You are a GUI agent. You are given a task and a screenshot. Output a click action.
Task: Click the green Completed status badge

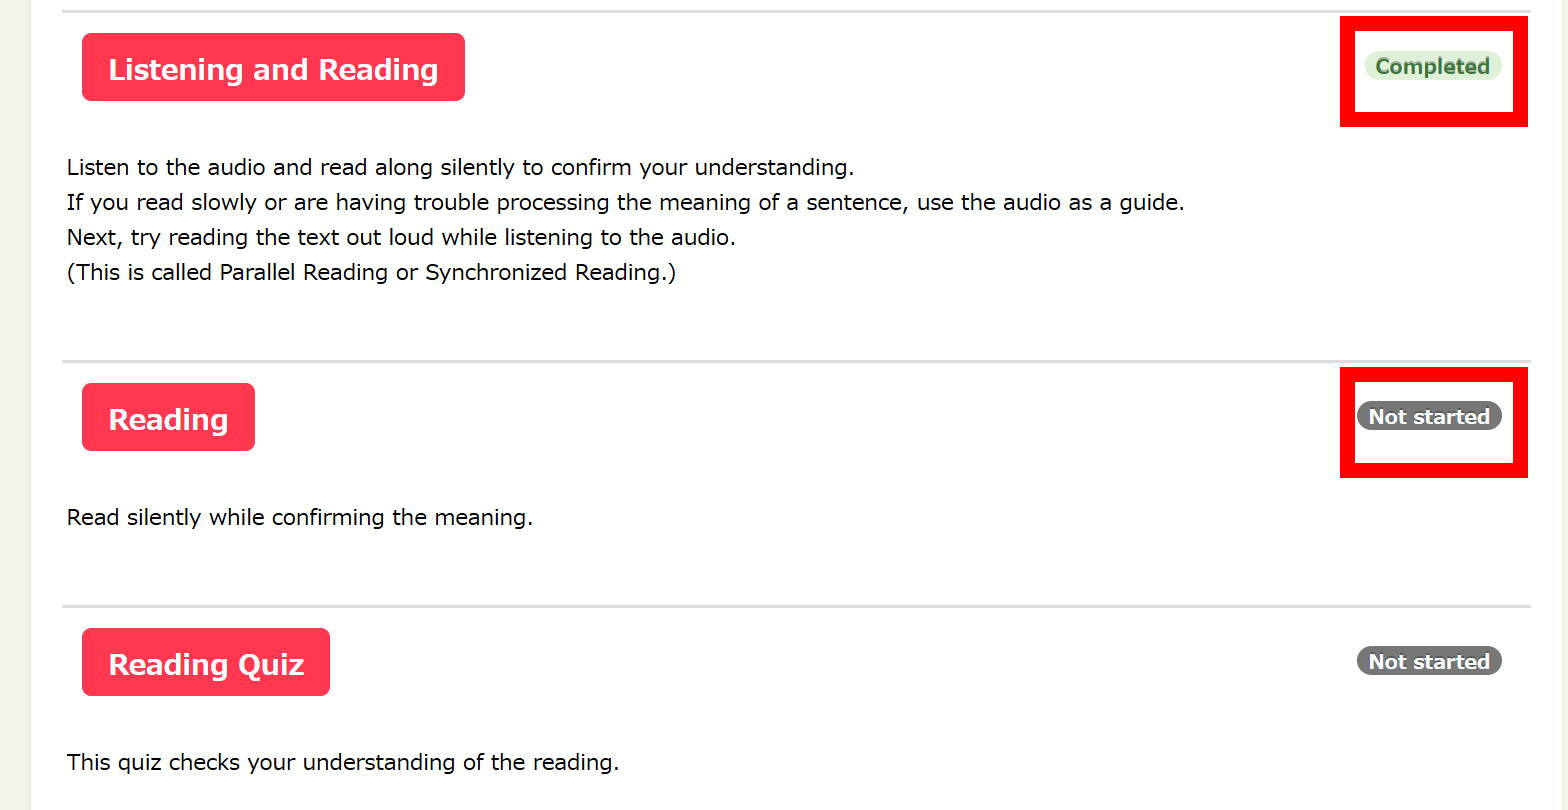coord(1432,66)
